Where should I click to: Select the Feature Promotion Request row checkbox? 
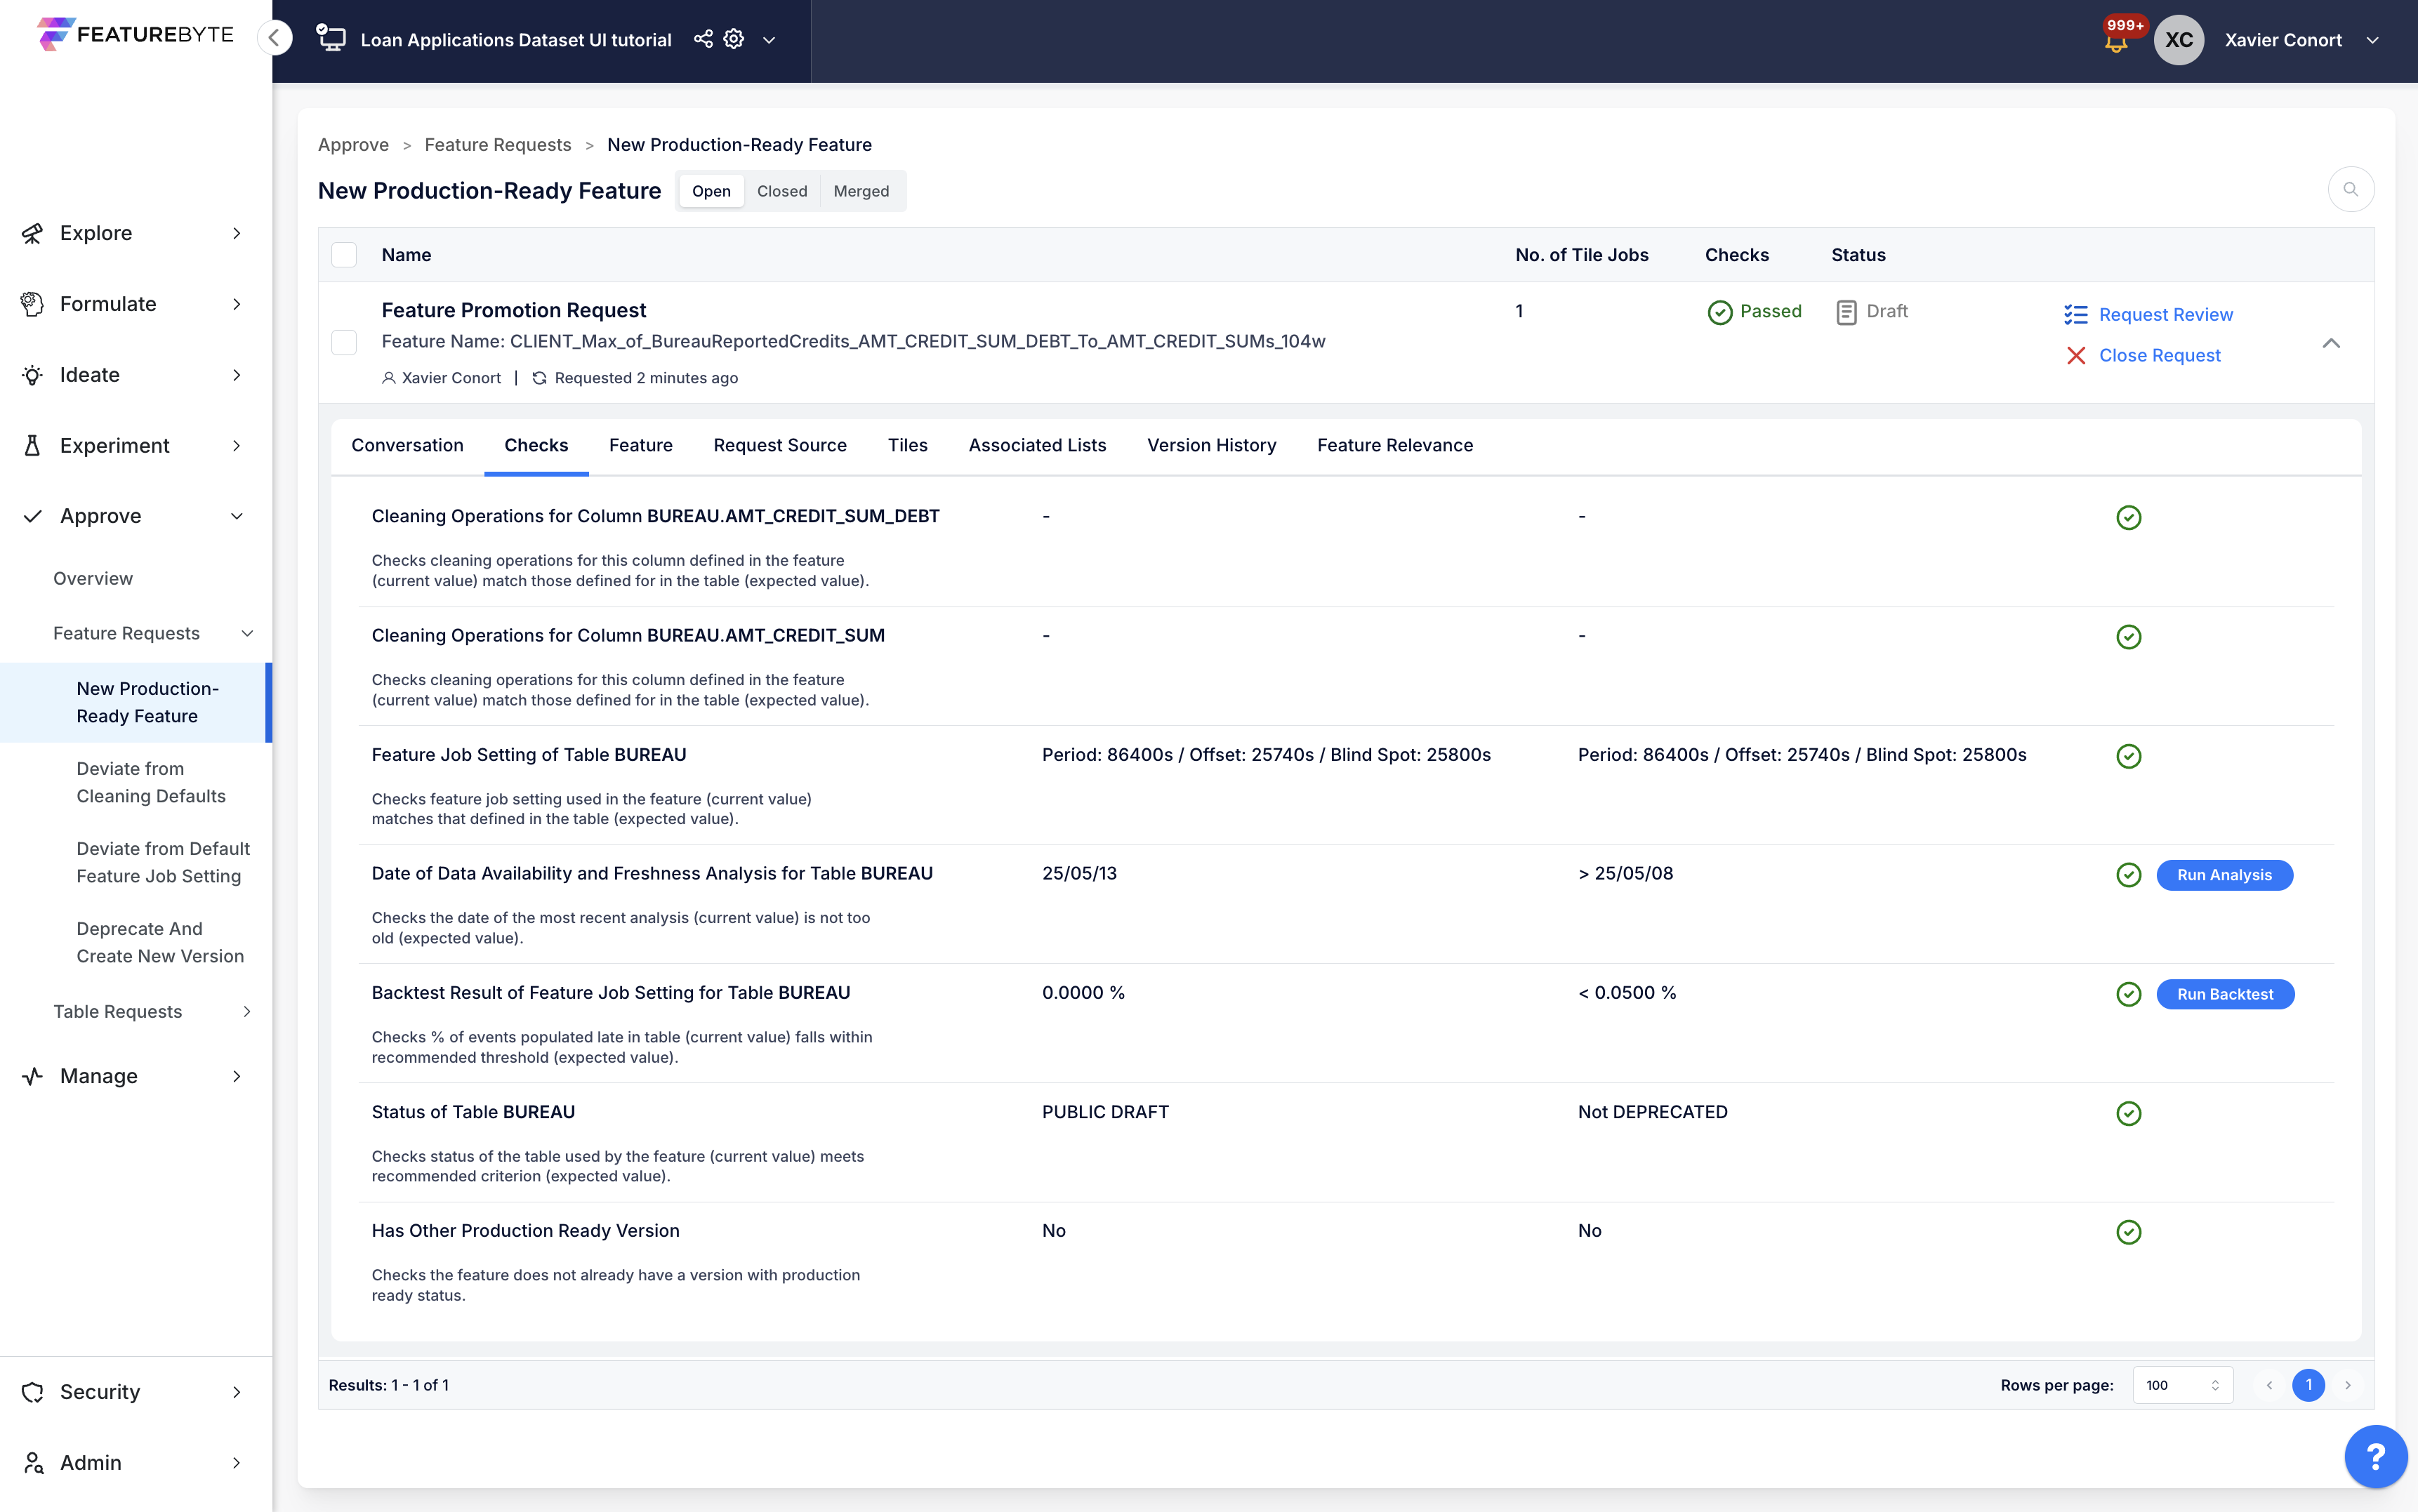click(344, 342)
